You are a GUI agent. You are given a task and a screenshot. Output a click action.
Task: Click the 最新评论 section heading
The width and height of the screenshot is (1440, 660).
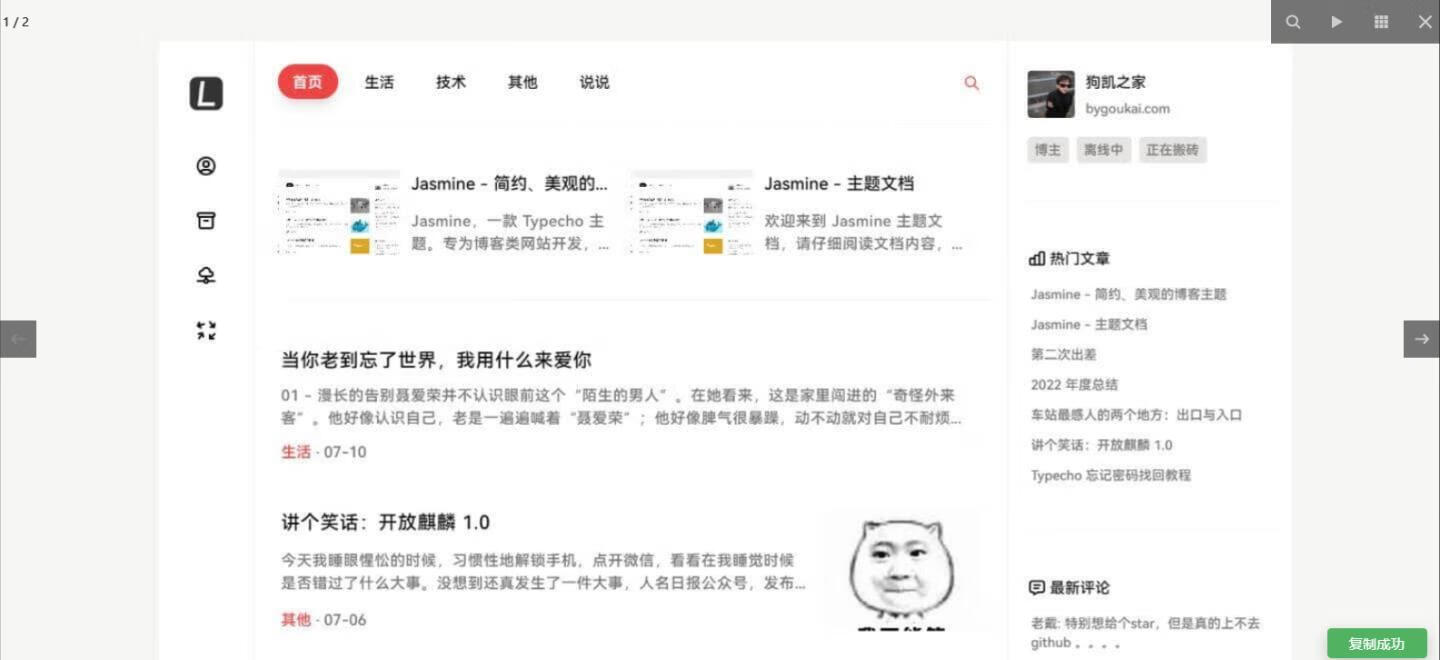point(1080,587)
